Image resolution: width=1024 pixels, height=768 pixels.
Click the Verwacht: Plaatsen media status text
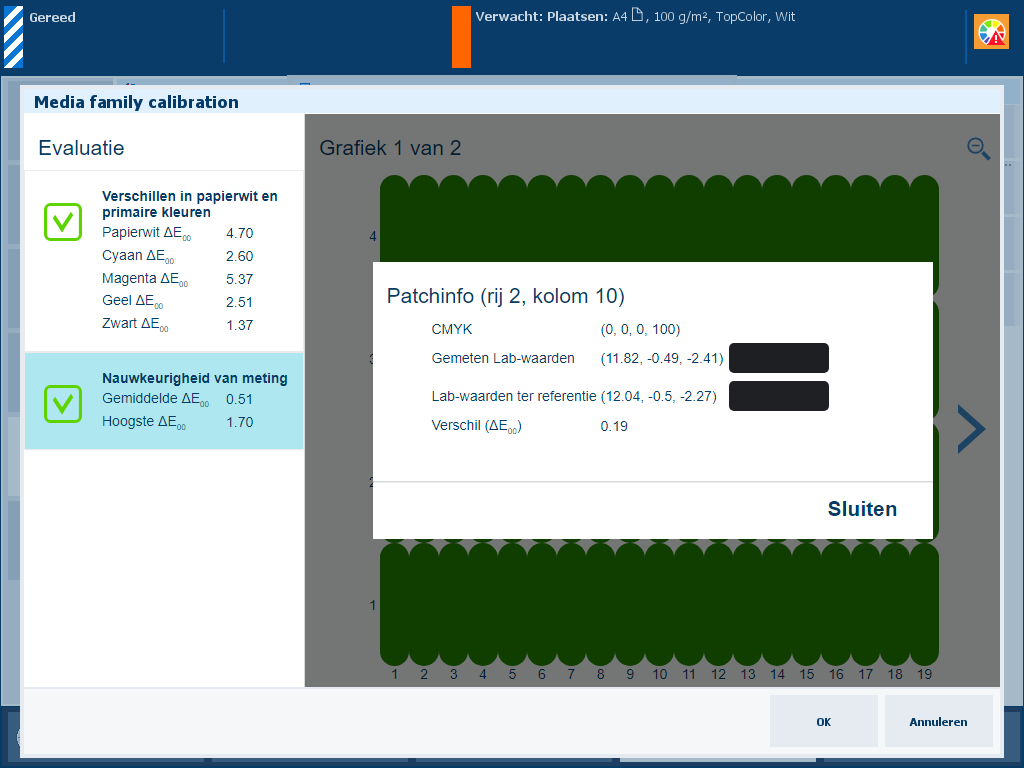click(635, 17)
